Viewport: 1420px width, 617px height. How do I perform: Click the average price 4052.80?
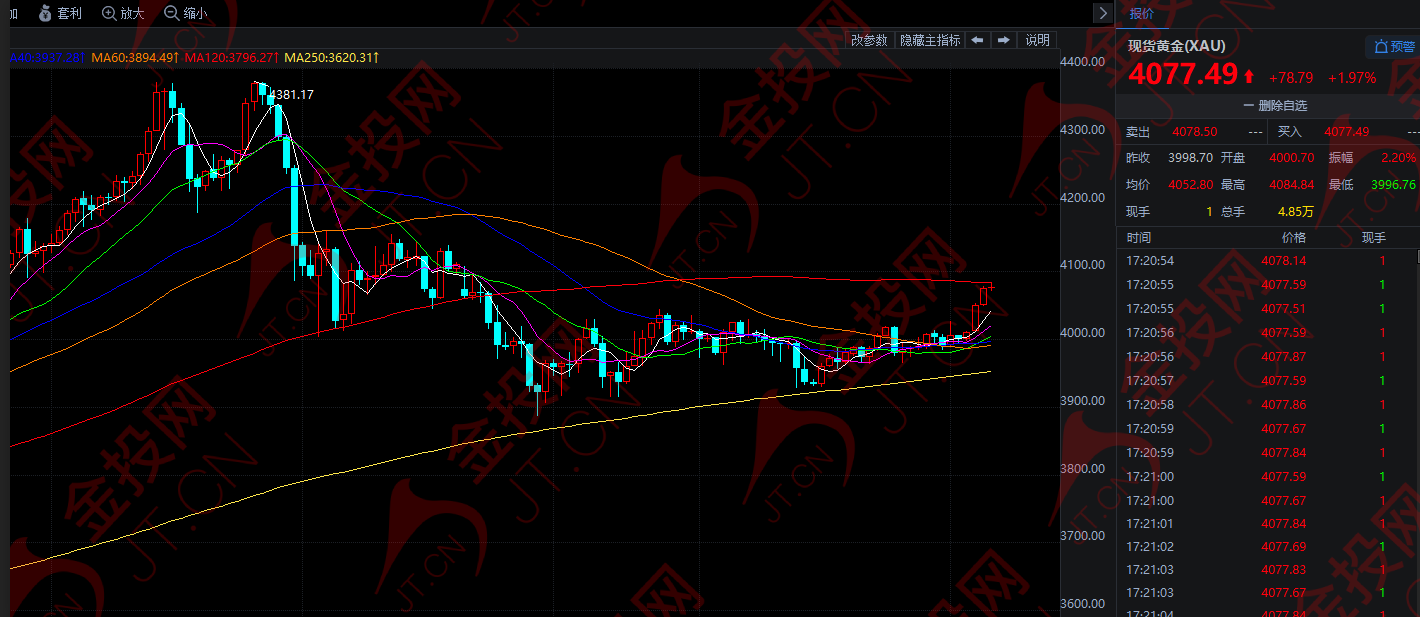(1191, 185)
